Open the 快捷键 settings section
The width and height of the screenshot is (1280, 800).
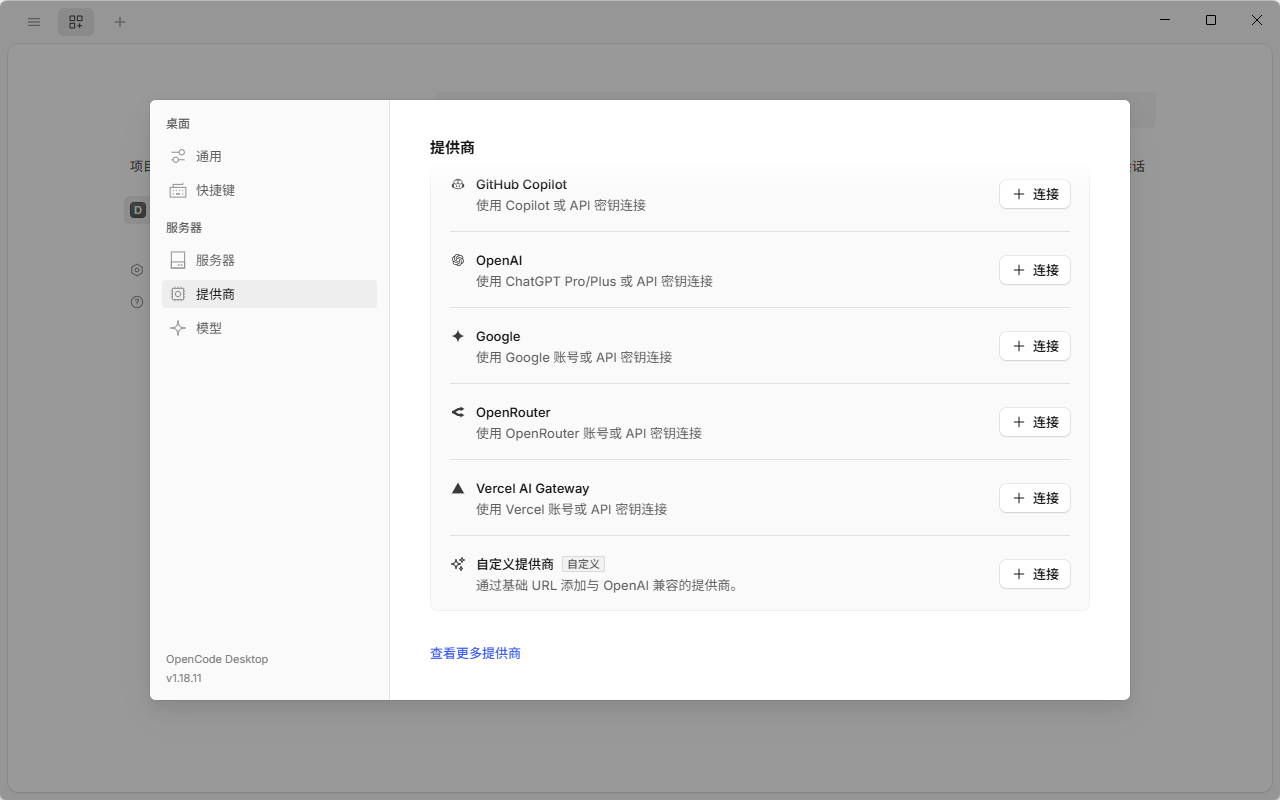click(x=269, y=190)
